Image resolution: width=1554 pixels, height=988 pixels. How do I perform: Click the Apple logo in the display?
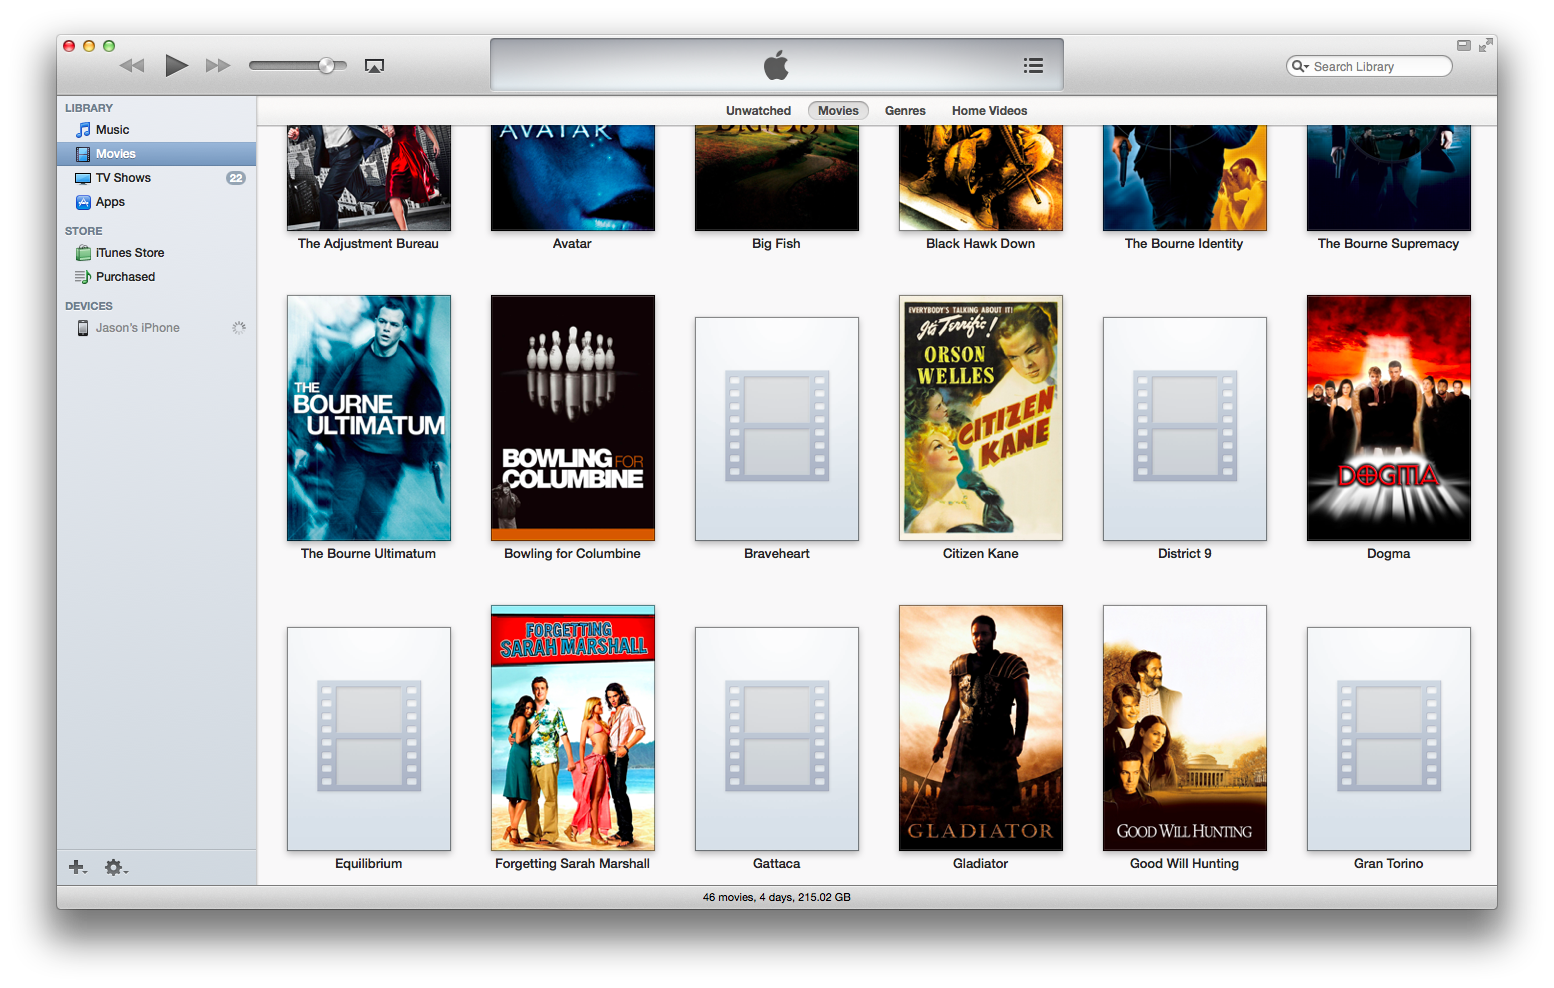776,66
